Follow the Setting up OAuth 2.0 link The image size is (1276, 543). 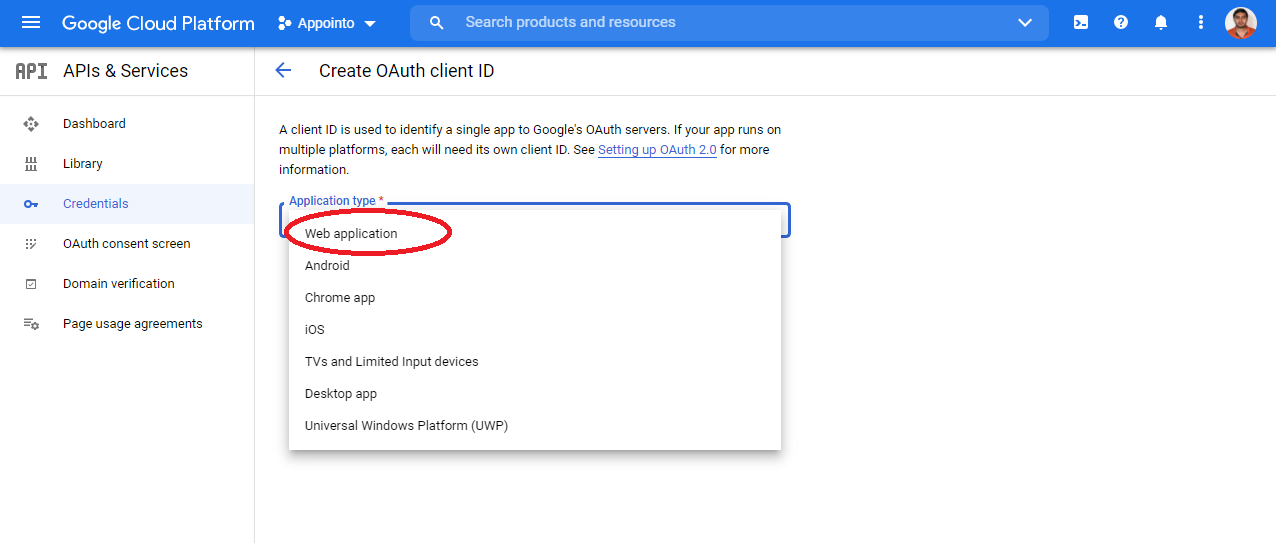point(657,150)
